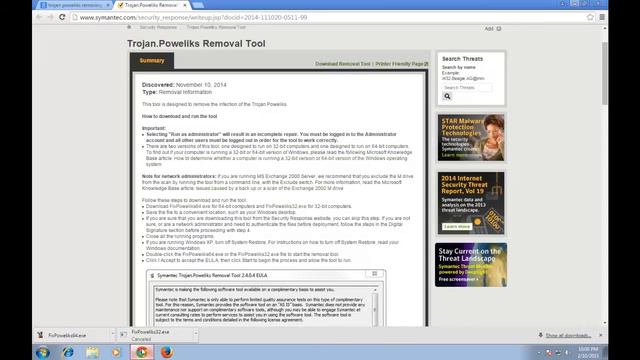Open the Exchange 2000 M drive article link
Screen dimensions: 640x360
click(269, 189)
